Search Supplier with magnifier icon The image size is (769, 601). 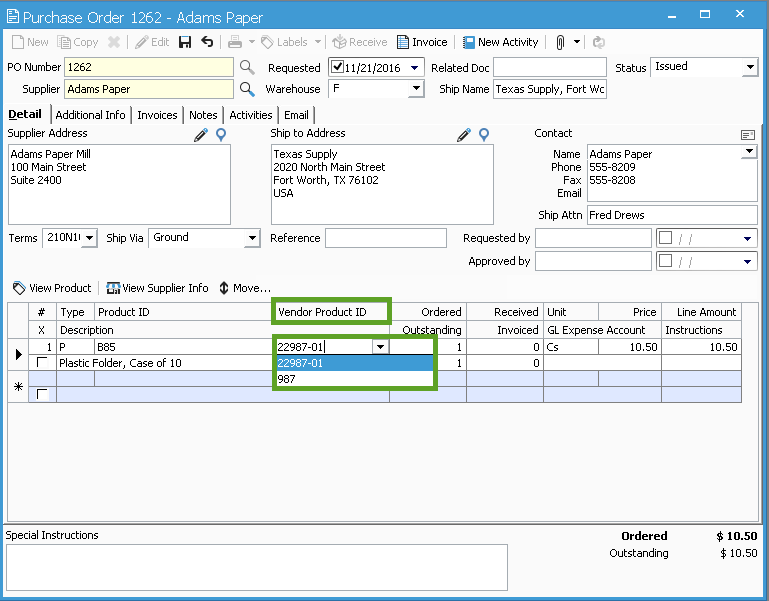click(247, 89)
